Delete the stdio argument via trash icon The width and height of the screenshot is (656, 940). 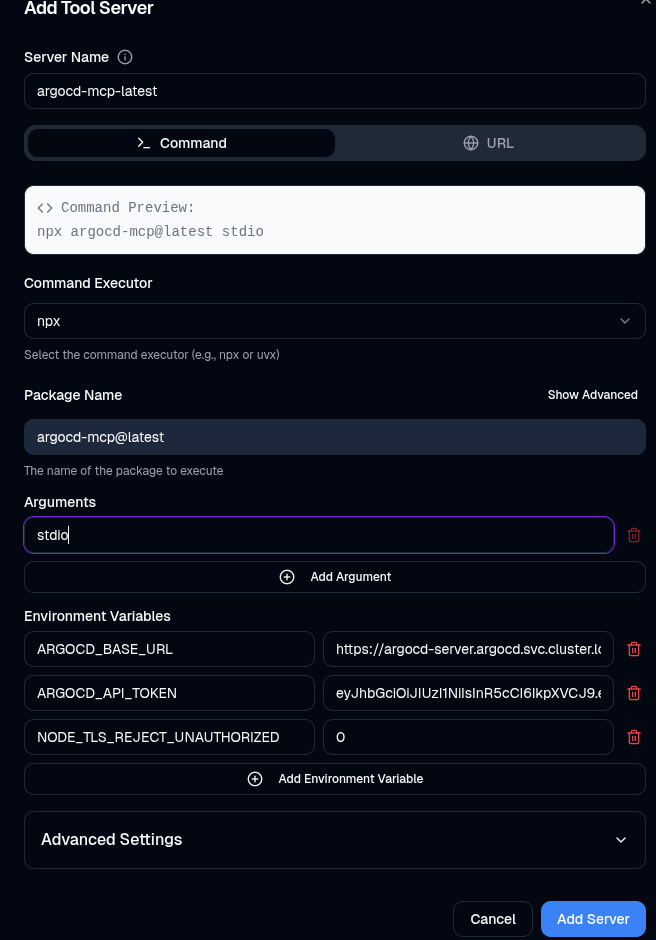(x=633, y=535)
